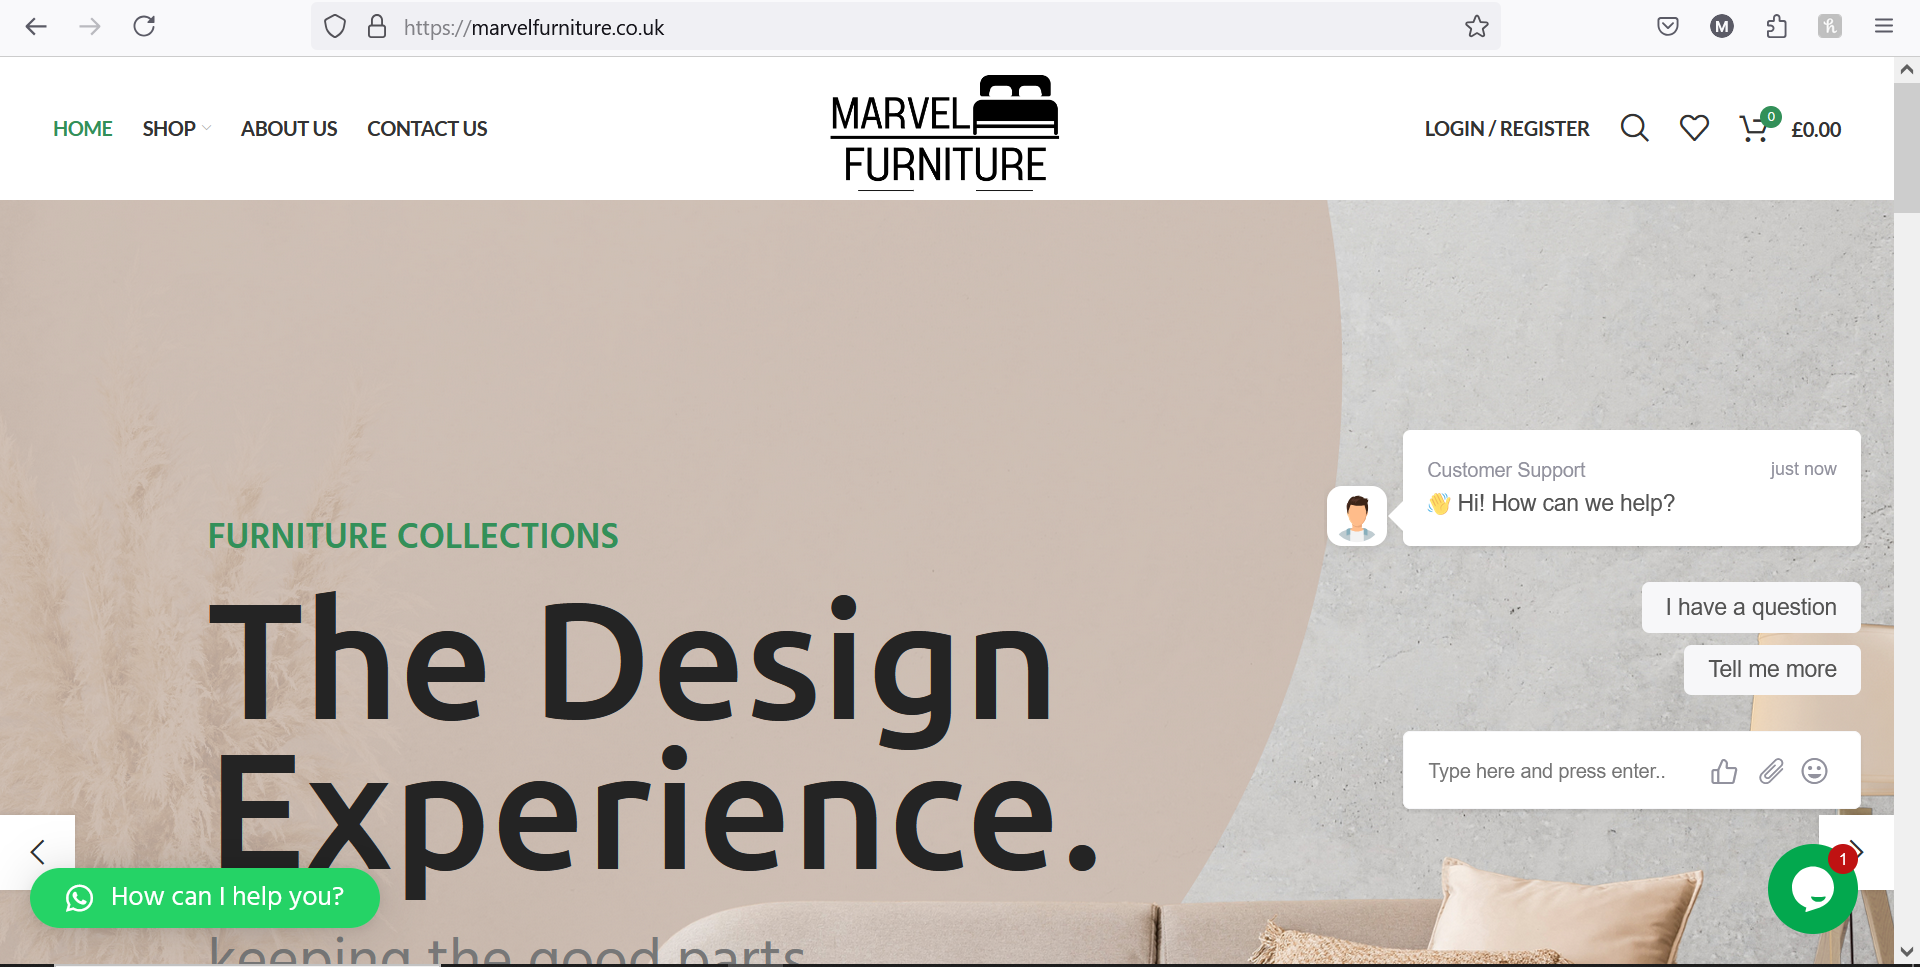Open the CONTACT US menu item

(427, 128)
